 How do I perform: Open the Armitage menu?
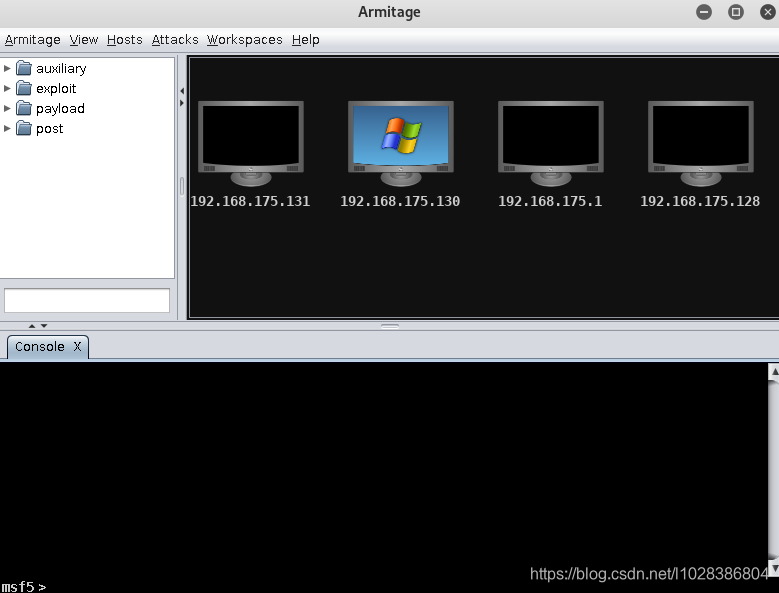(x=33, y=40)
